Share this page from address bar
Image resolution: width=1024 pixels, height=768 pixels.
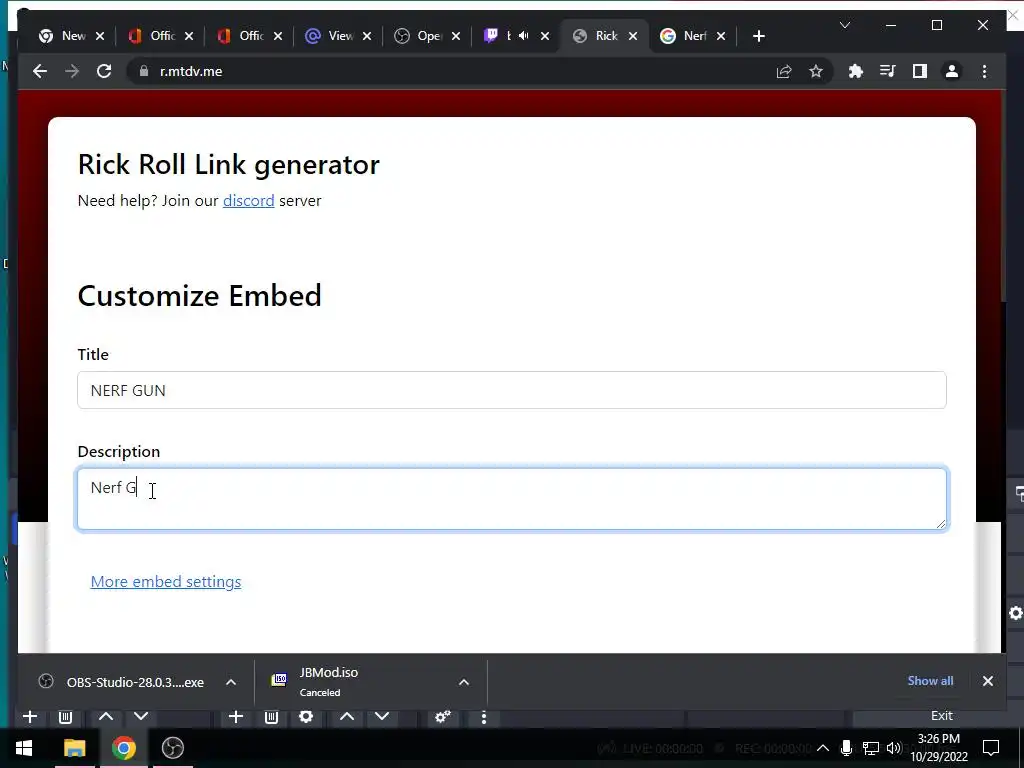click(784, 71)
